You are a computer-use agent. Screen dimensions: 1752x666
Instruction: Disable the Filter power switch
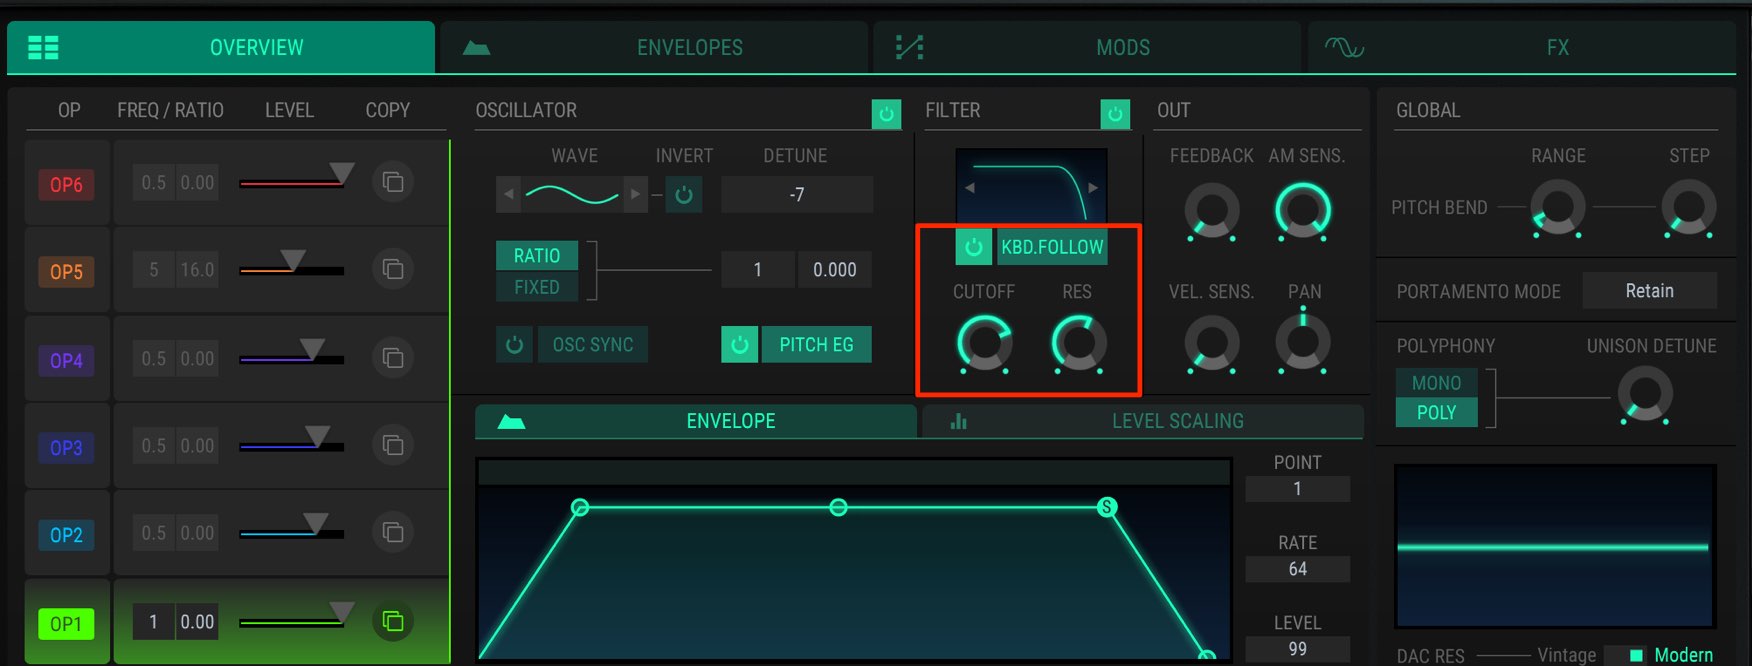(x=1115, y=114)
